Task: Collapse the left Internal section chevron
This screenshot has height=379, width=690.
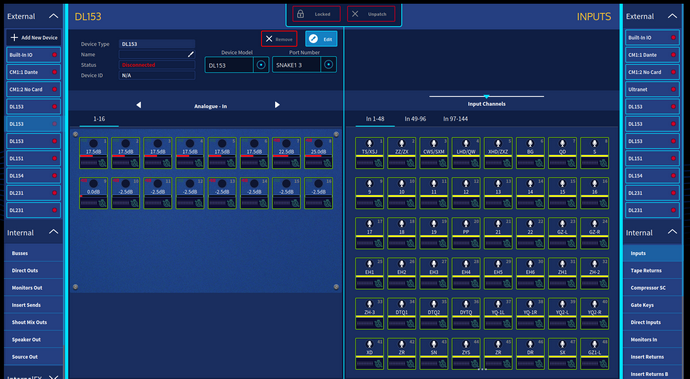Action: coord(53,232)
